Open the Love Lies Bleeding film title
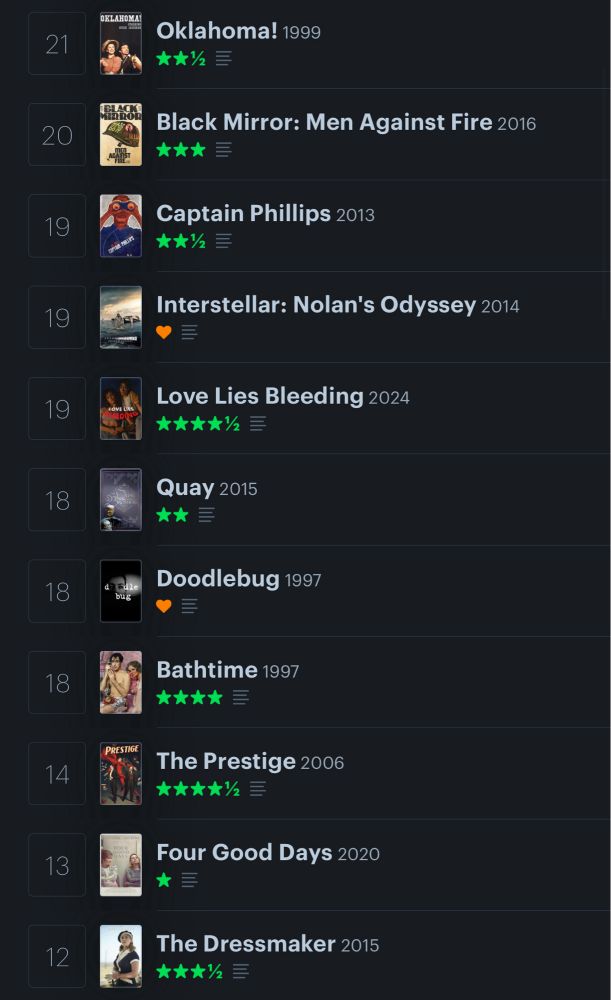This screenshot has width=611, height=1000. pyautogui.click(x=260, y=396)
